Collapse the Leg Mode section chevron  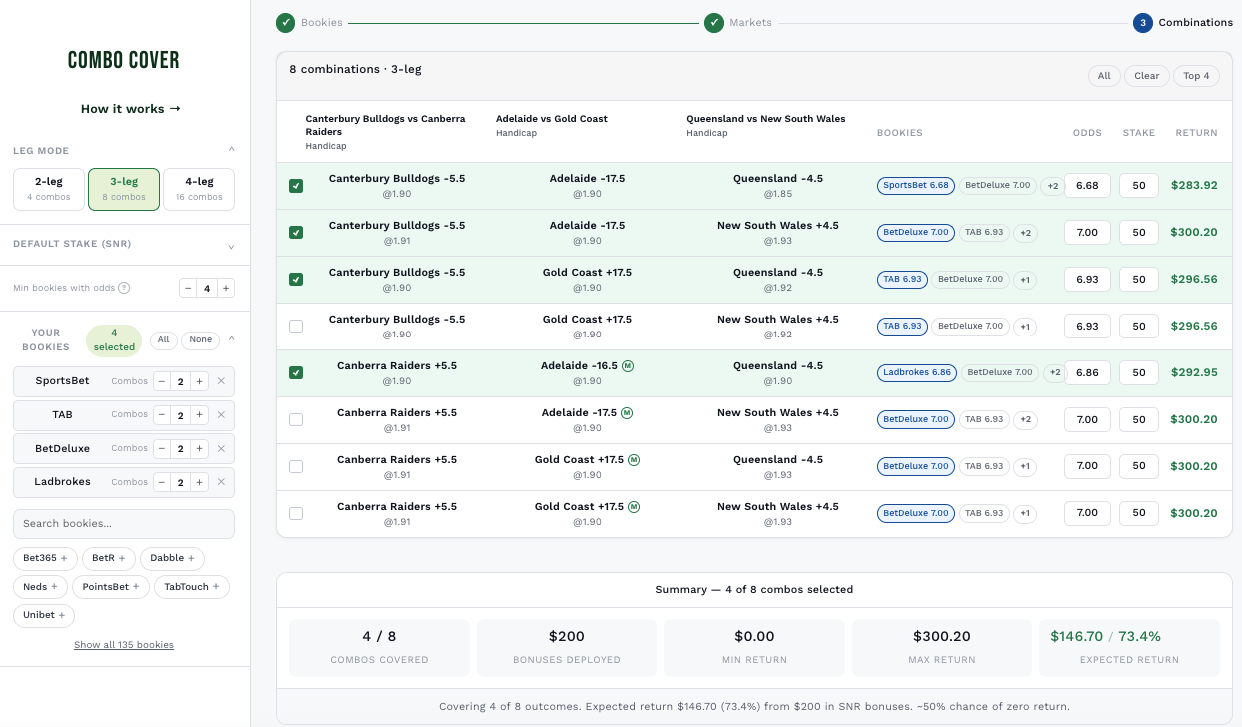click(x=231, y=150)
